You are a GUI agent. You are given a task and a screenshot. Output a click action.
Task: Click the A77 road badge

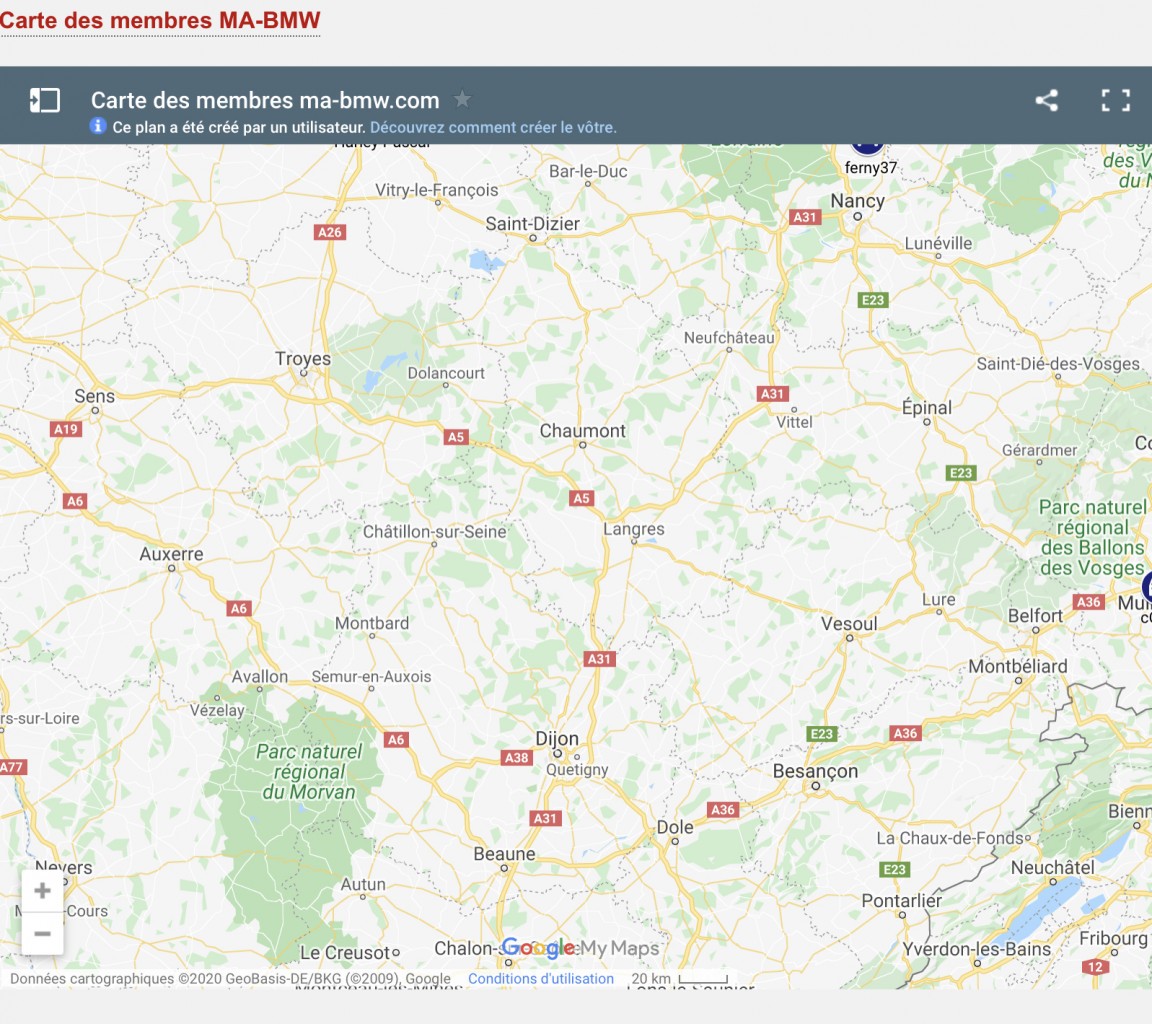[12, 767]
